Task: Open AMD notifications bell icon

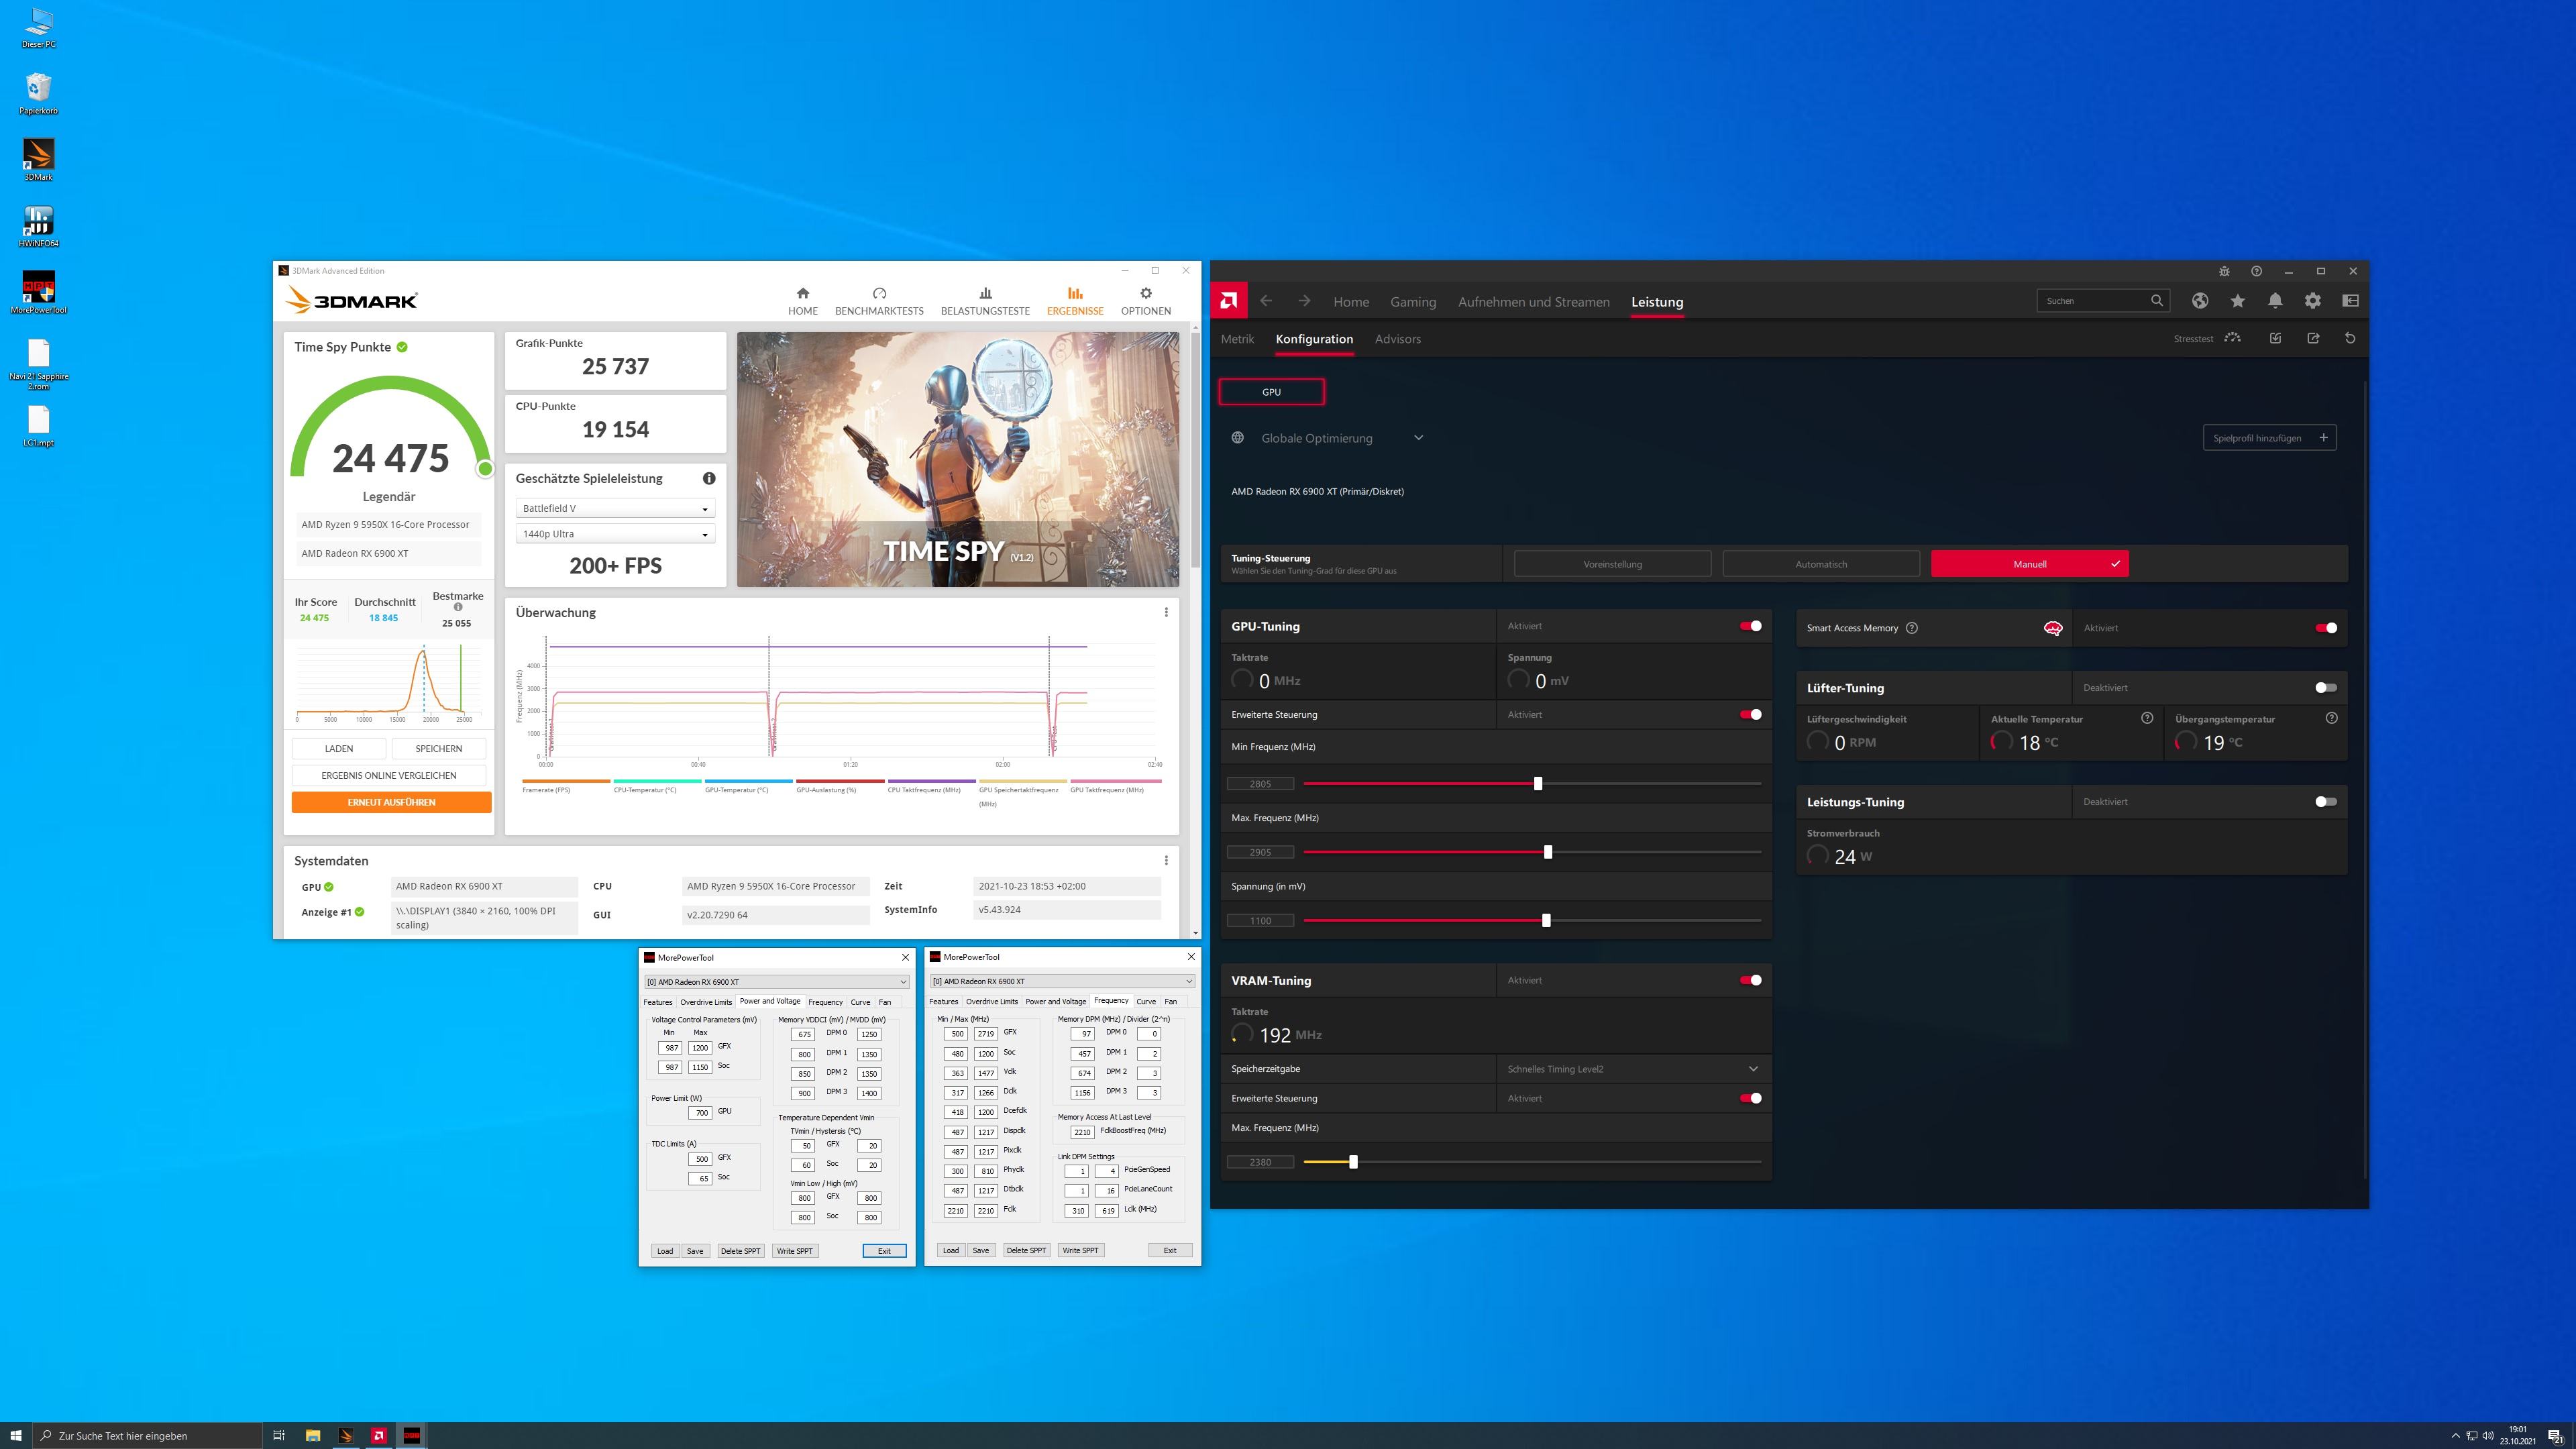Action: tap(2275, 301)
